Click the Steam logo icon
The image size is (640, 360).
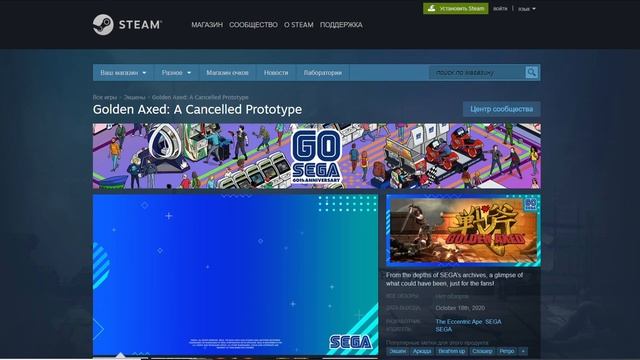coord(103,24)
